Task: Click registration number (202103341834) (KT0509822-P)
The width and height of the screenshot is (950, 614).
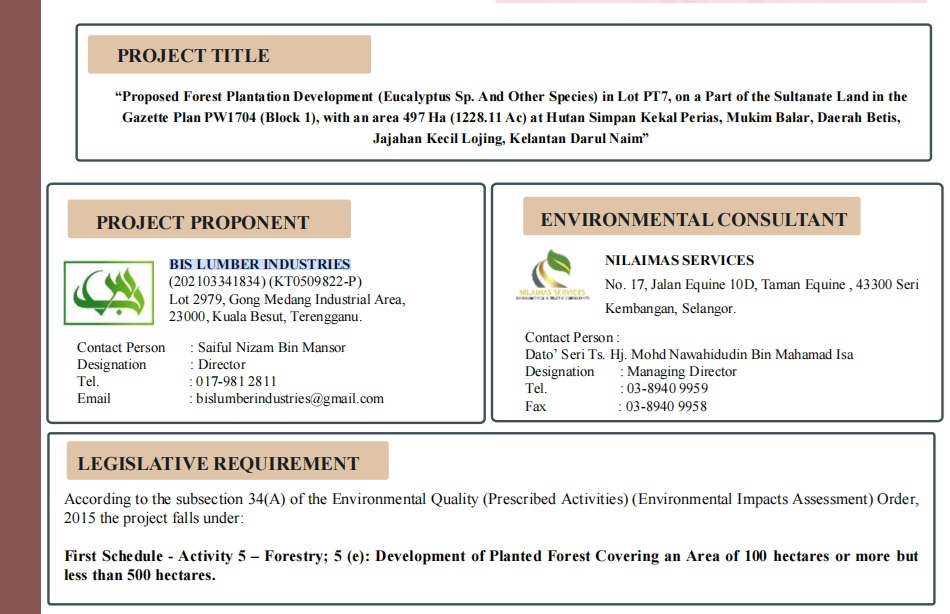Action: click(265, 281)
